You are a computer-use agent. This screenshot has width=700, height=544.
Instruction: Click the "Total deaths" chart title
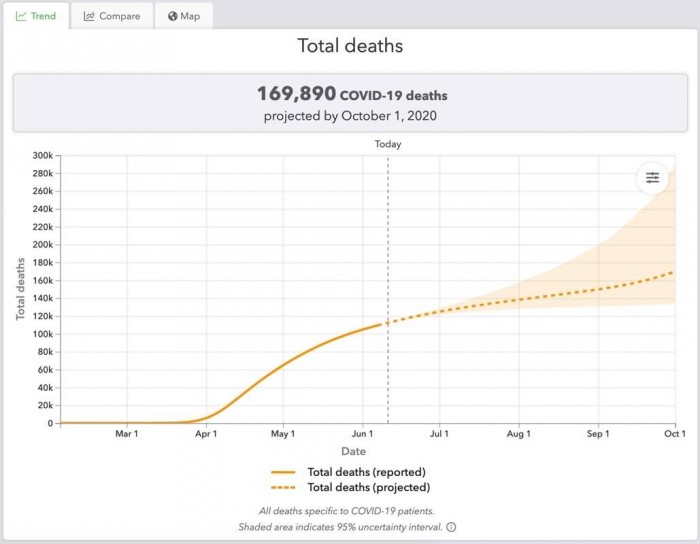pos(350,45)
